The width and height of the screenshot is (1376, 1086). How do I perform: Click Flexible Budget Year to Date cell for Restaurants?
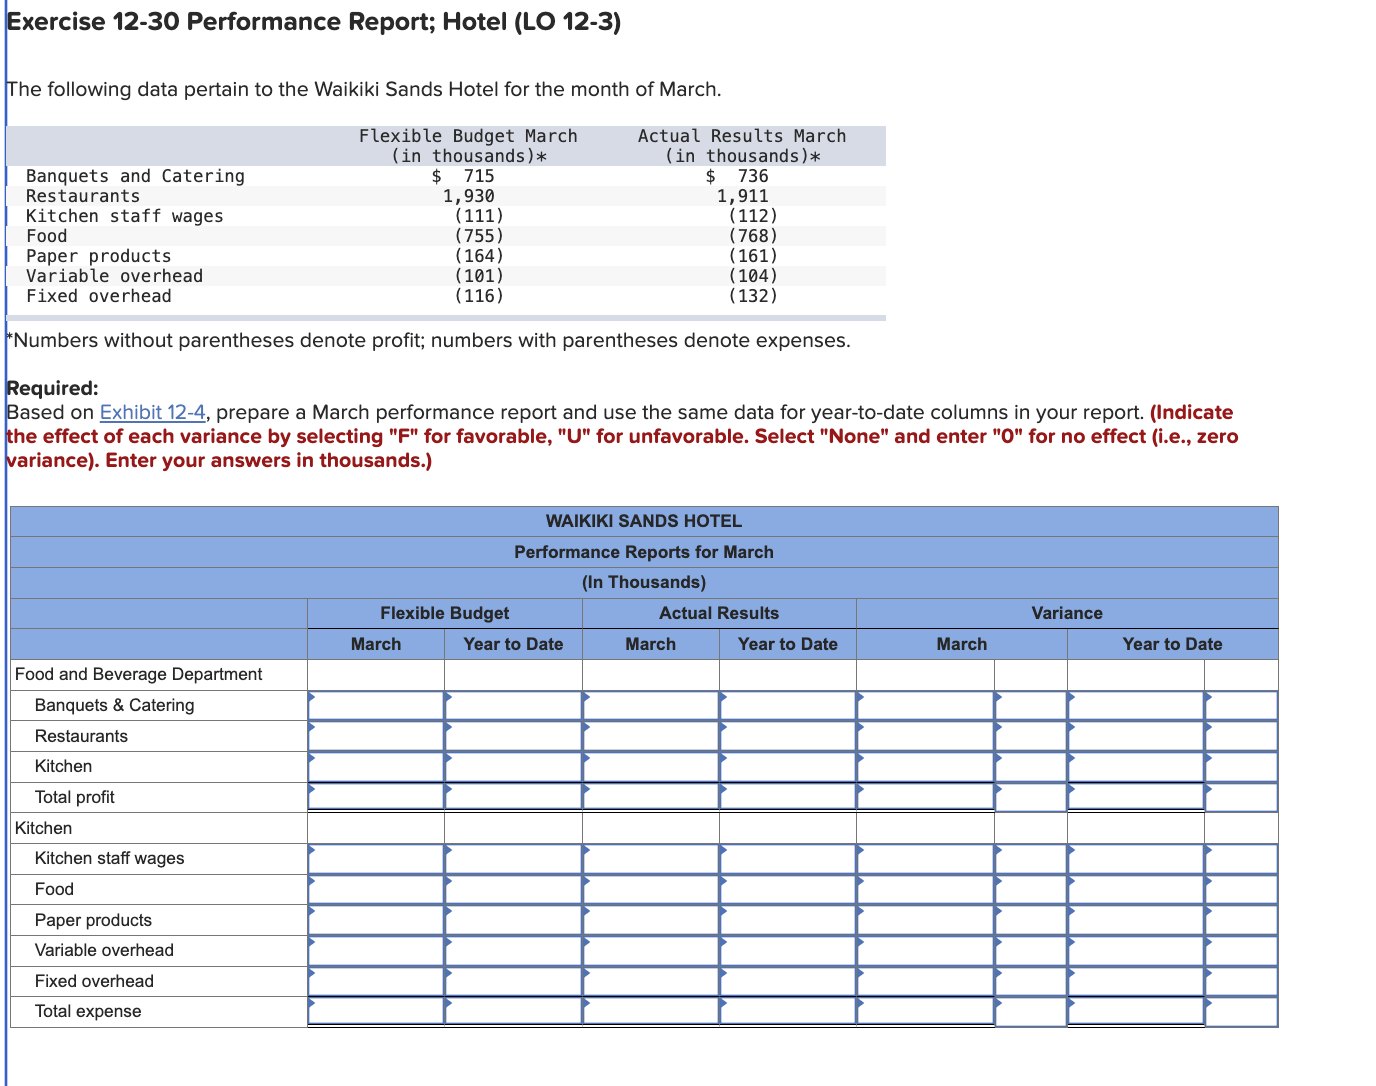tap(513, 736)
